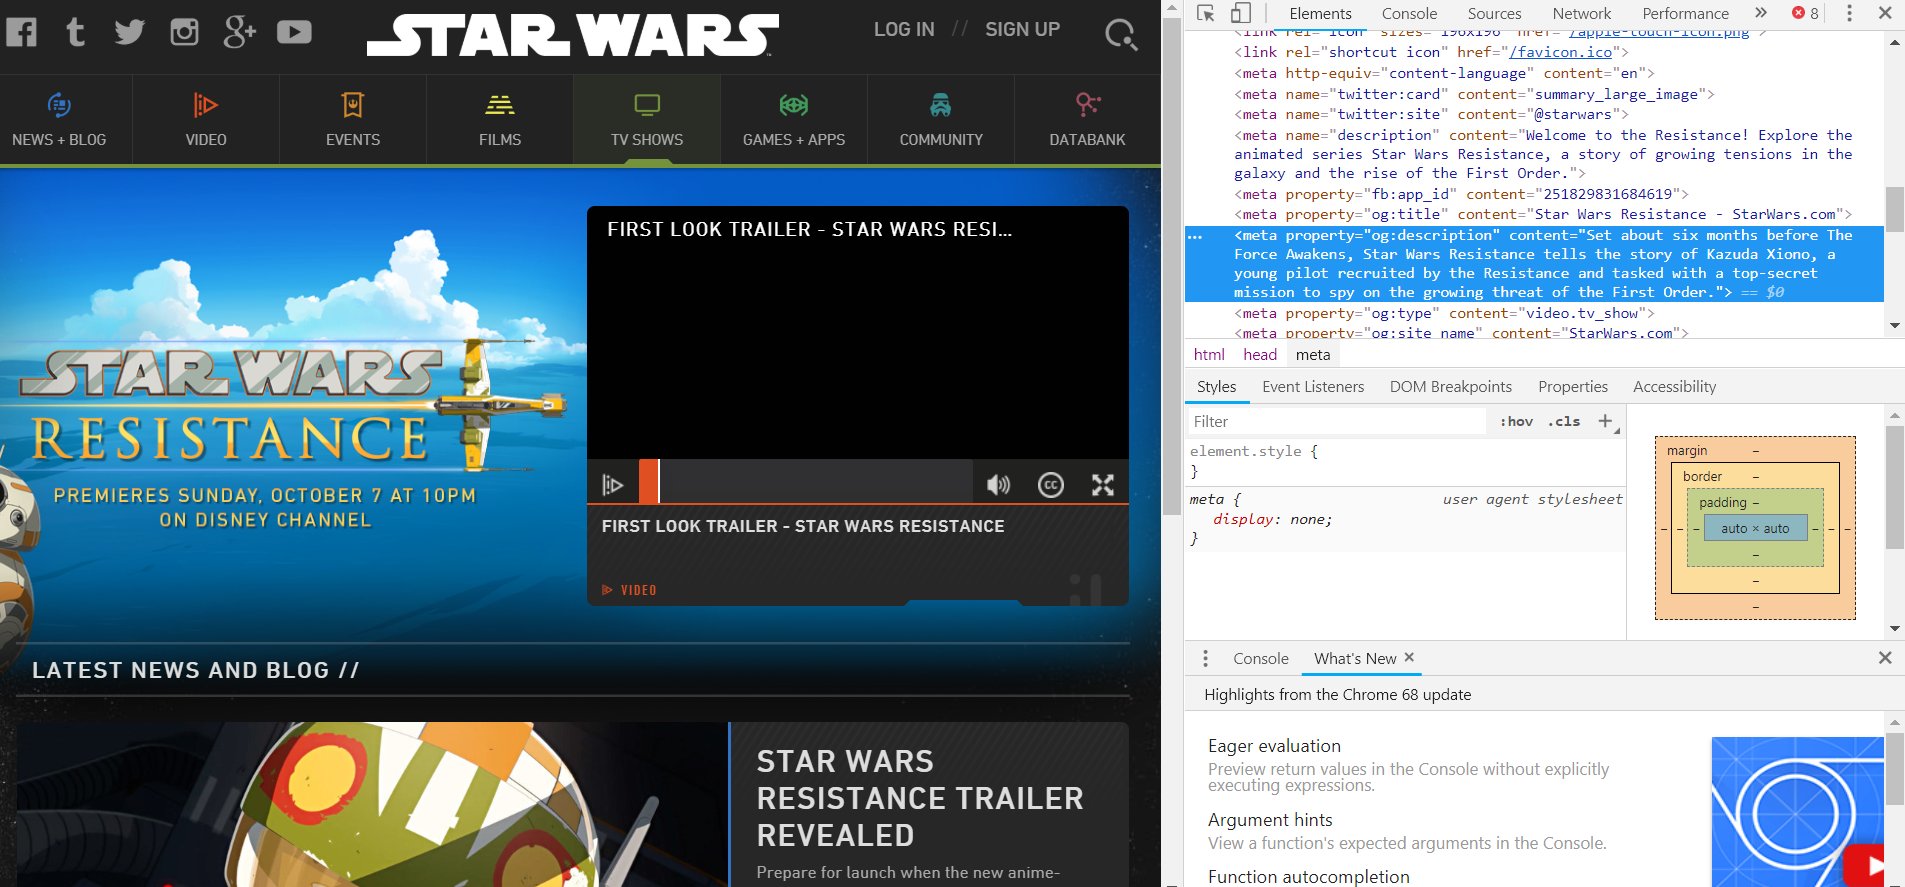Viewport: 1905px width, 887px height.
Task: Close the DevTools panel
Action: click(1885, 13)
